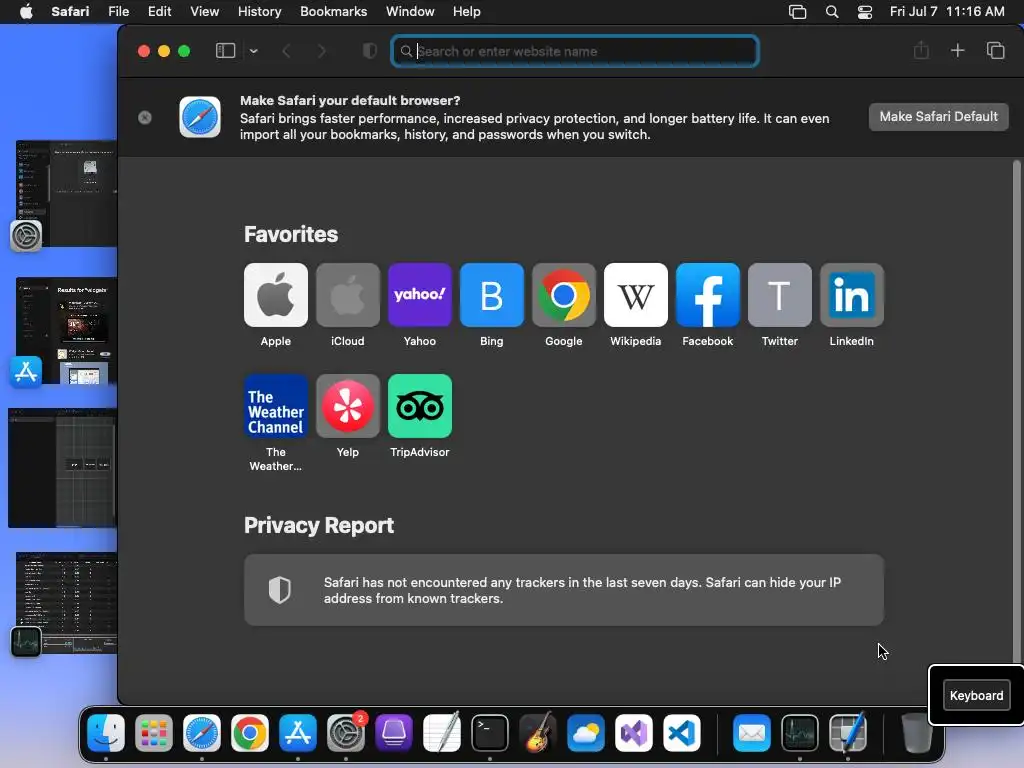
Task: Click the Share toolbar button
Action: [921, 50]
